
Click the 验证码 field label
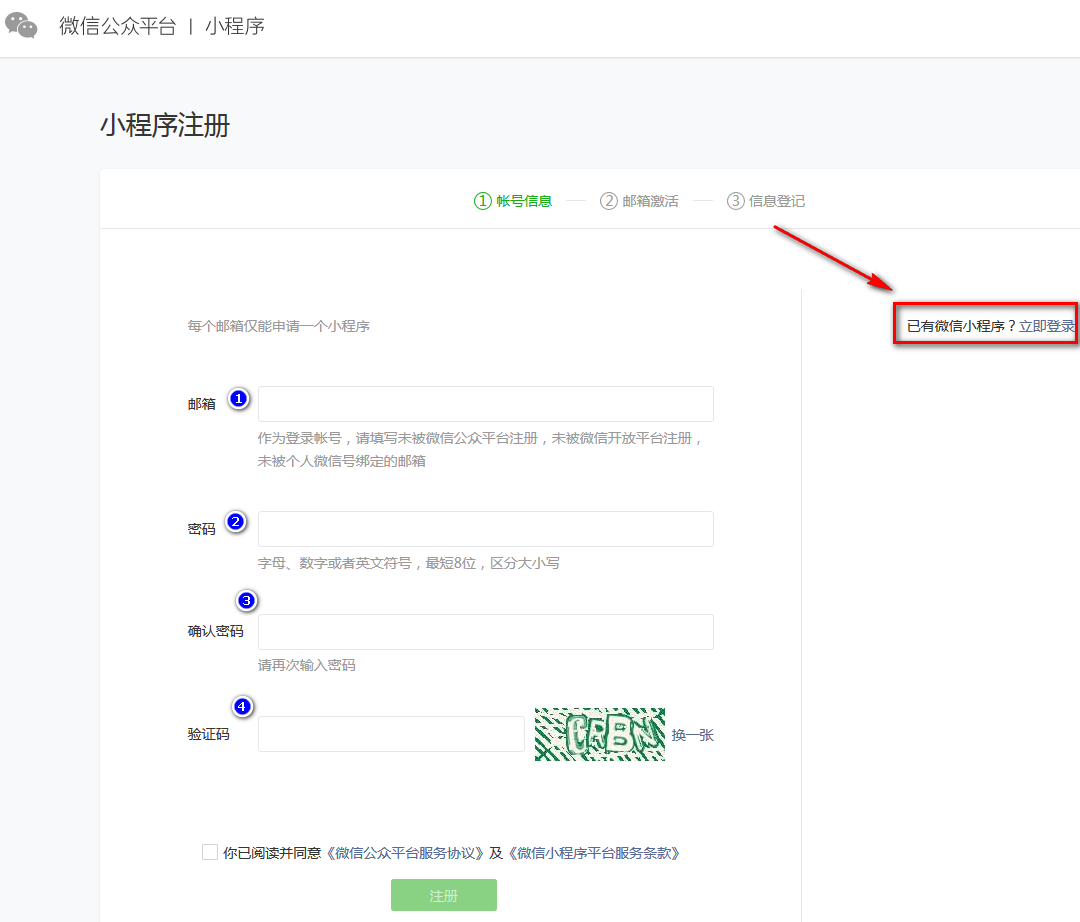[x=209, y=734]
